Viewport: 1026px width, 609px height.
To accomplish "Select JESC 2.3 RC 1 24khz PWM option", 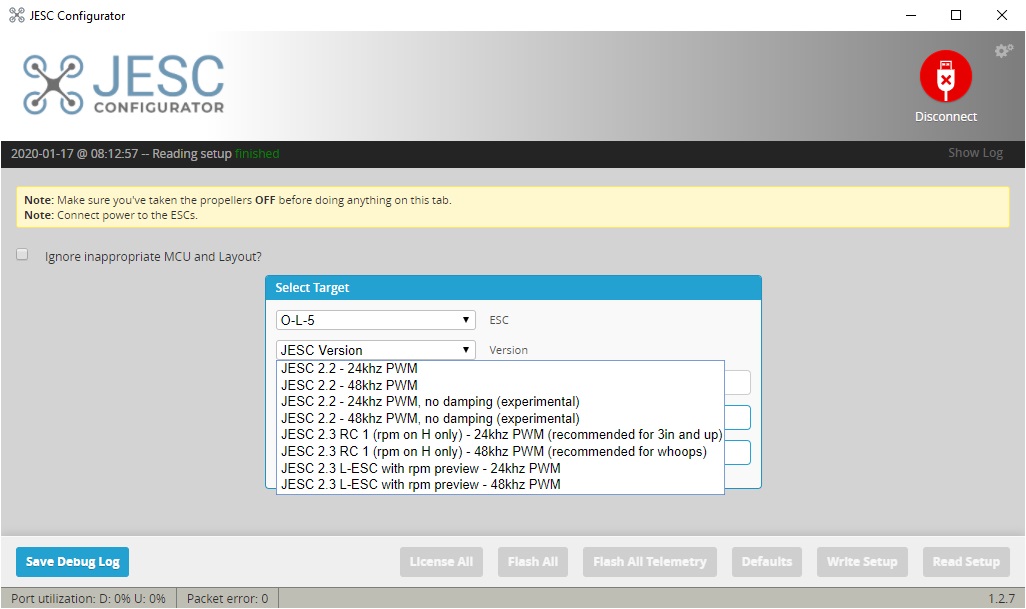I will (x=500, y=435).
